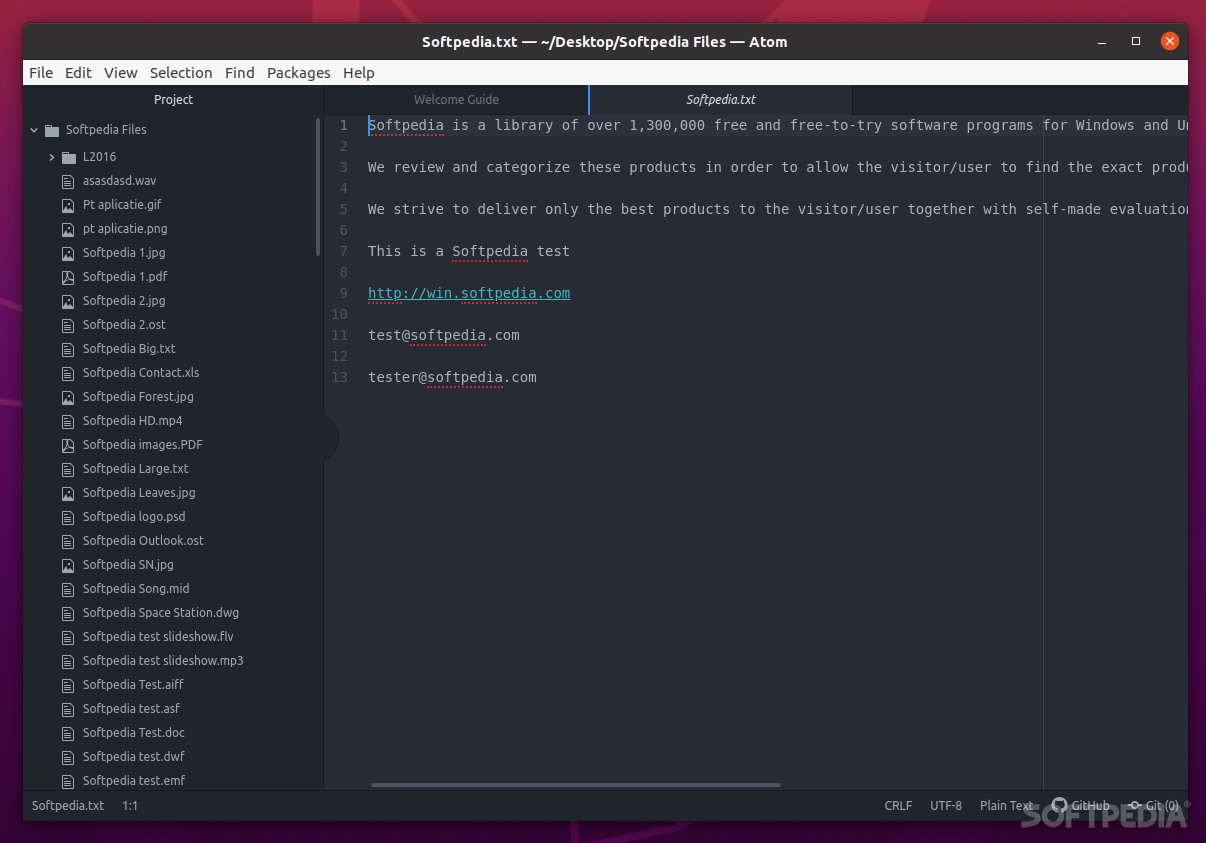Click the audio file icon of asasdasd.wav
This screenshot has width=1206, height=843.
click(x=68, y=181)
